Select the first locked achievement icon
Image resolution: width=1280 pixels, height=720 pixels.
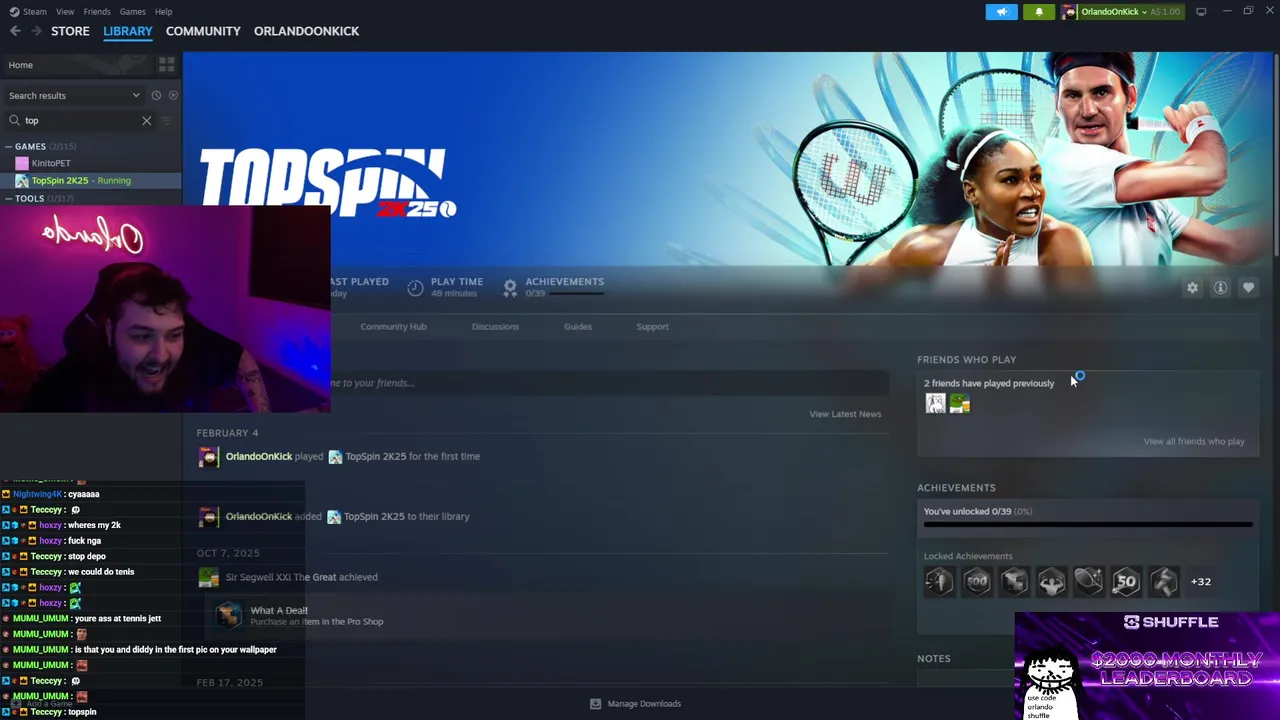pos(939,581)
